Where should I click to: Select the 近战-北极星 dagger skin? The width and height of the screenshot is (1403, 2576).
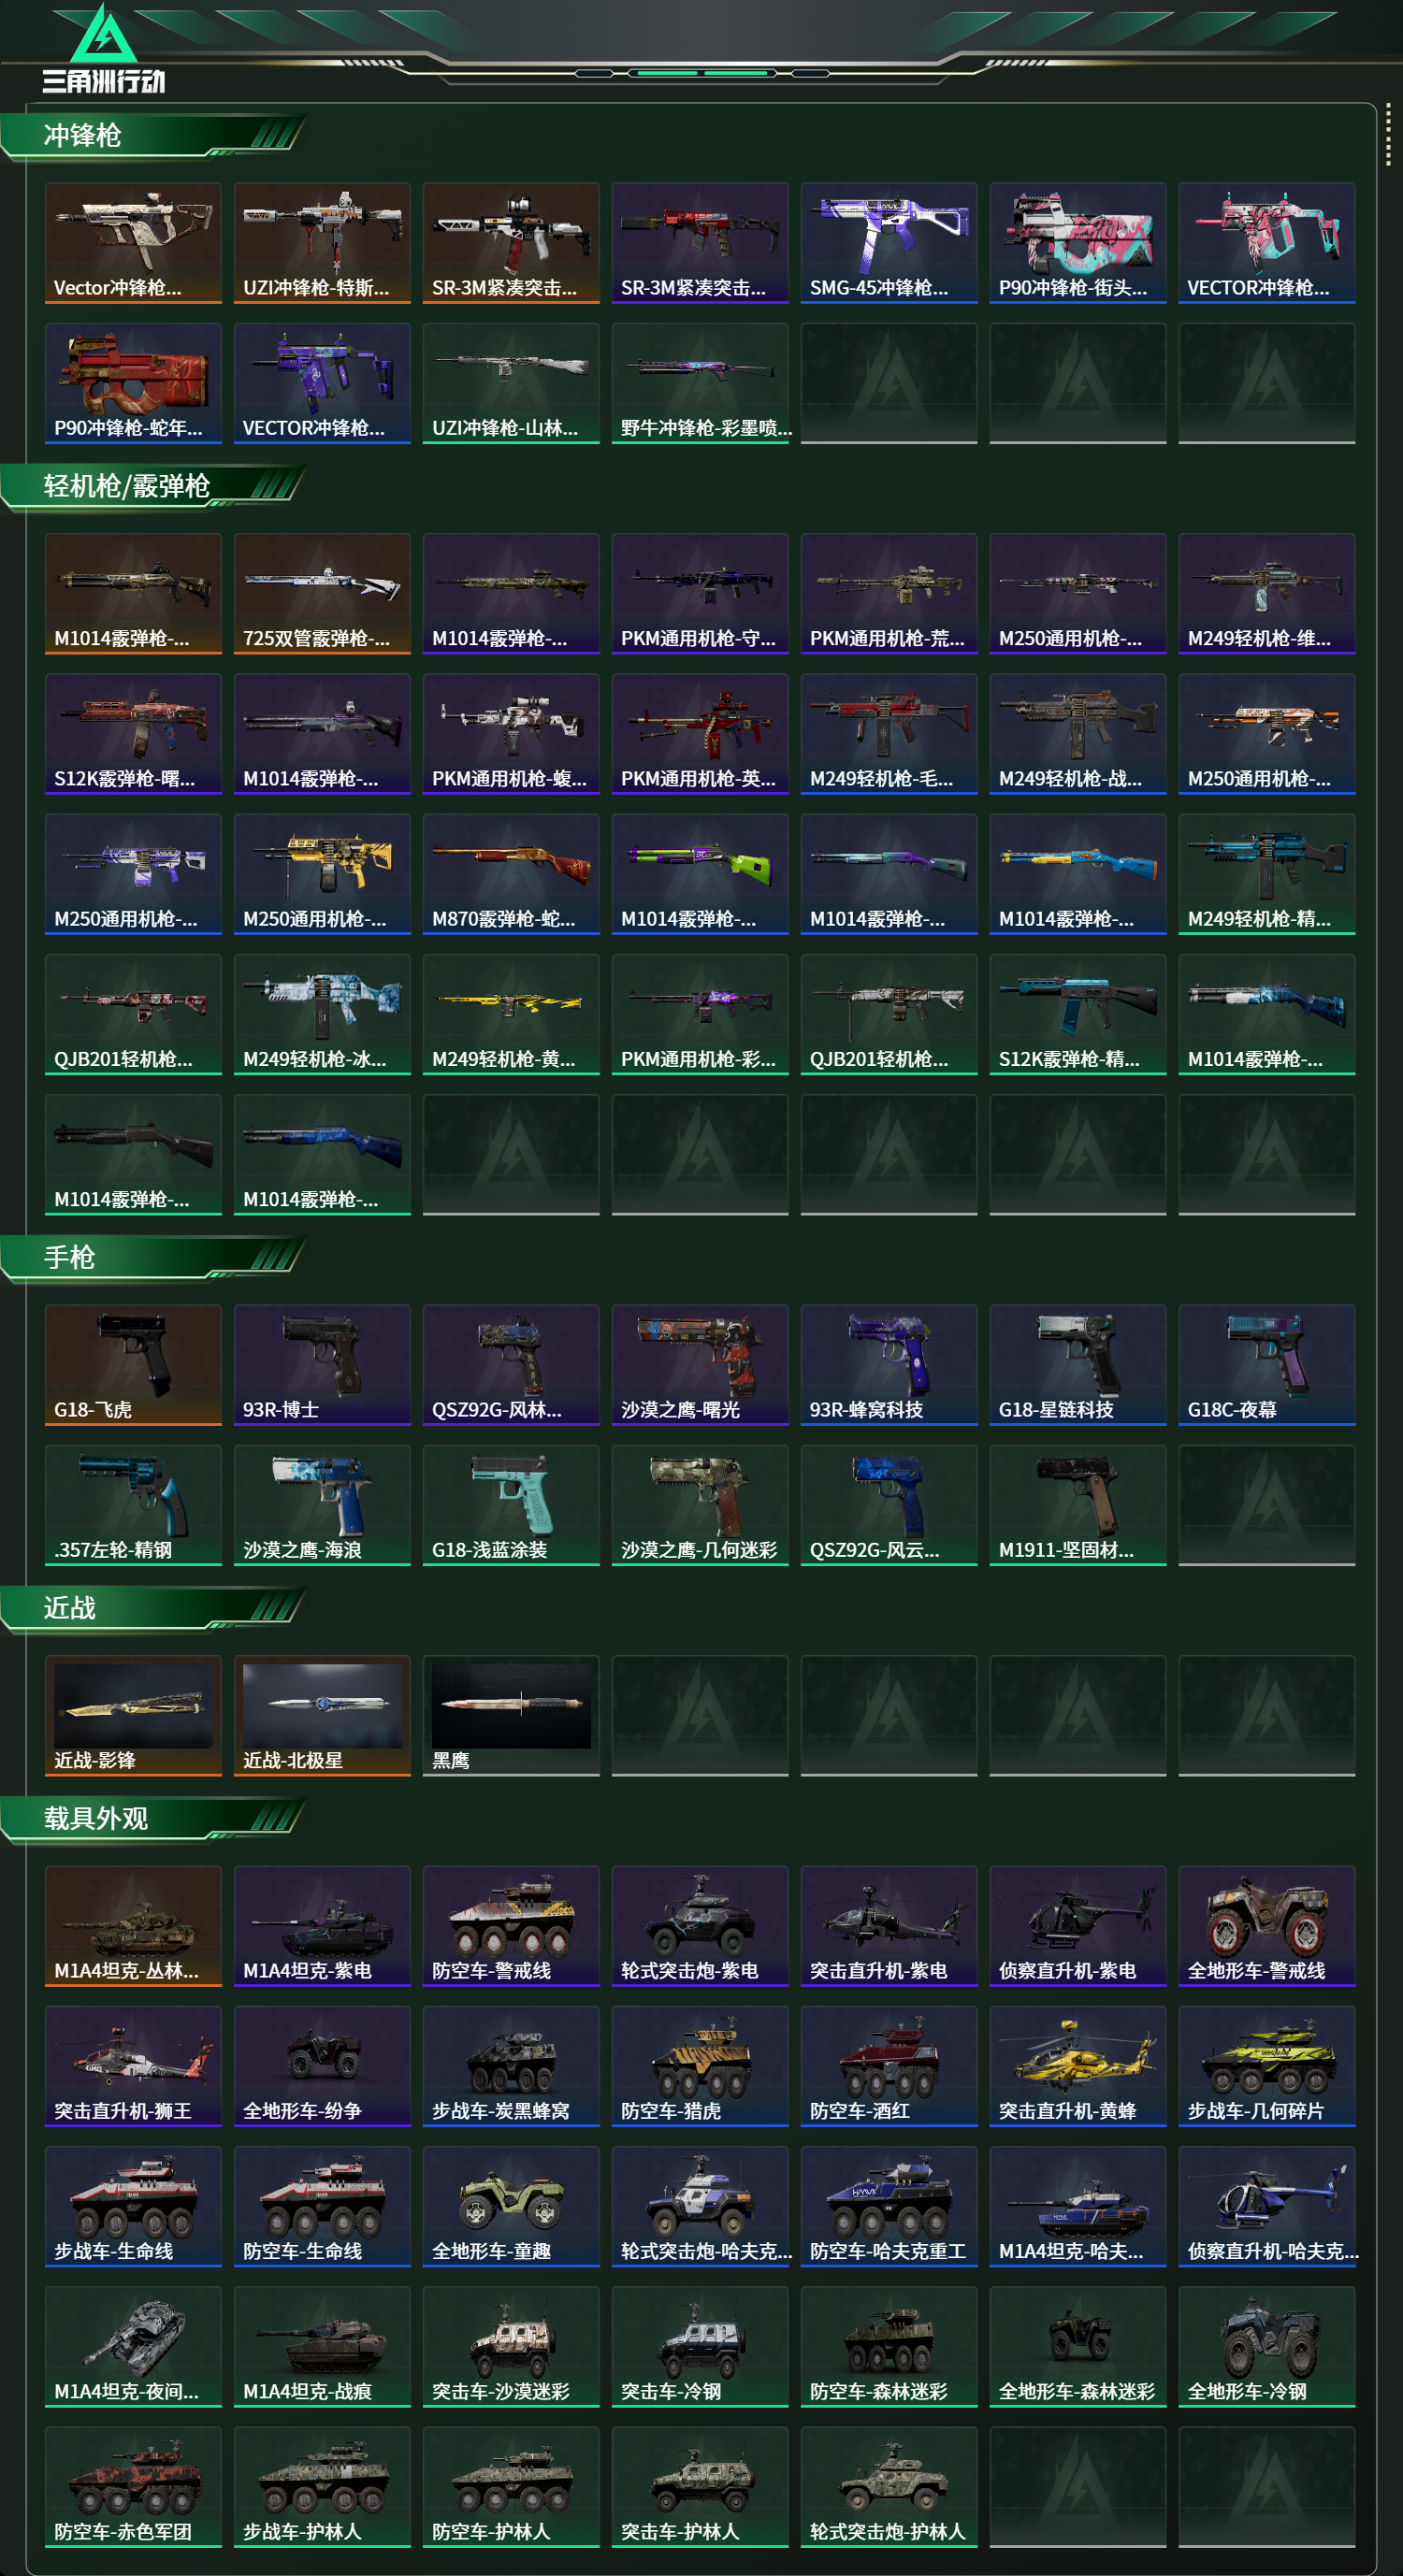322,1715
